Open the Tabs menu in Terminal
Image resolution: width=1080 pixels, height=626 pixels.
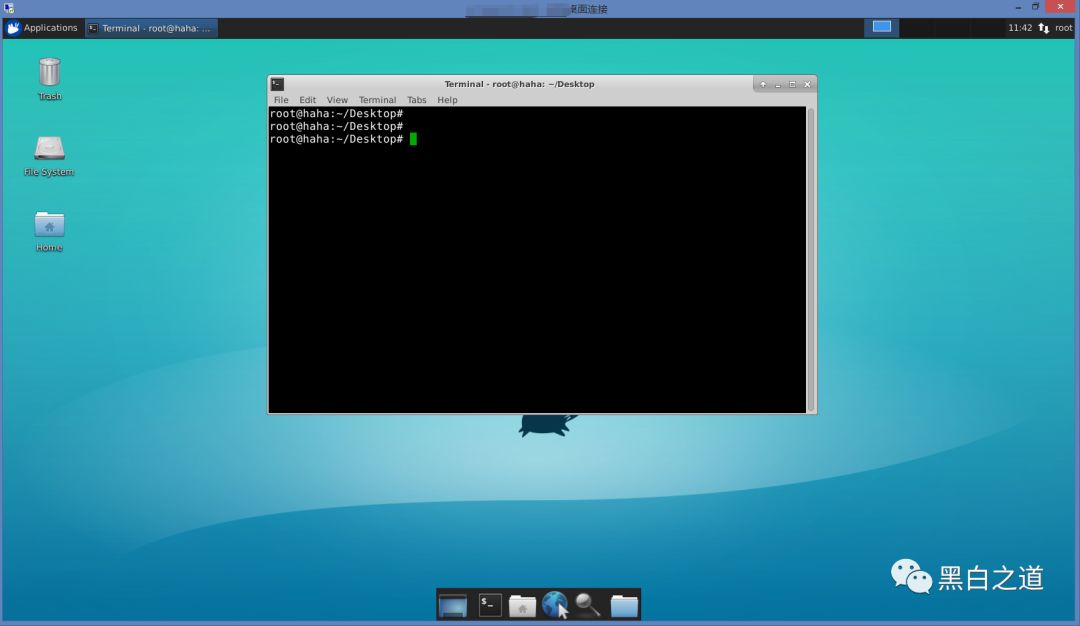coord(416,100)
